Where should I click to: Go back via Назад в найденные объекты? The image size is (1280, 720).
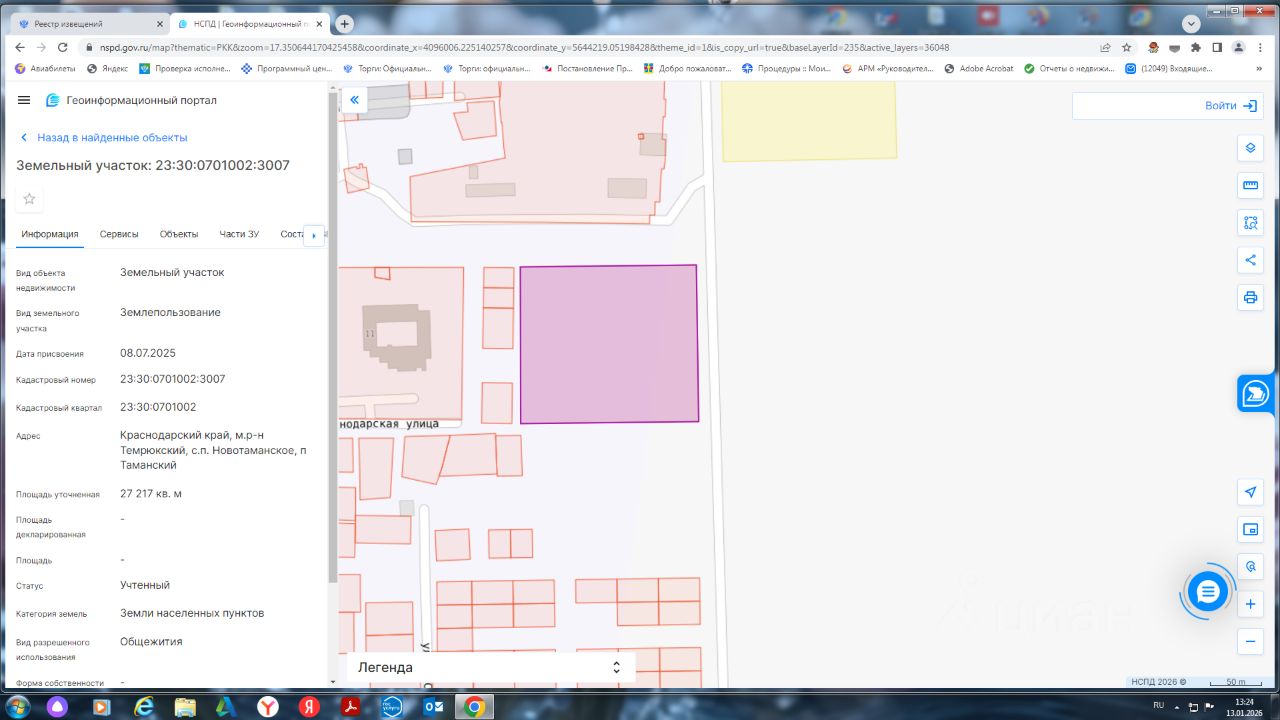pyautogui.click(x=104, y=138)
